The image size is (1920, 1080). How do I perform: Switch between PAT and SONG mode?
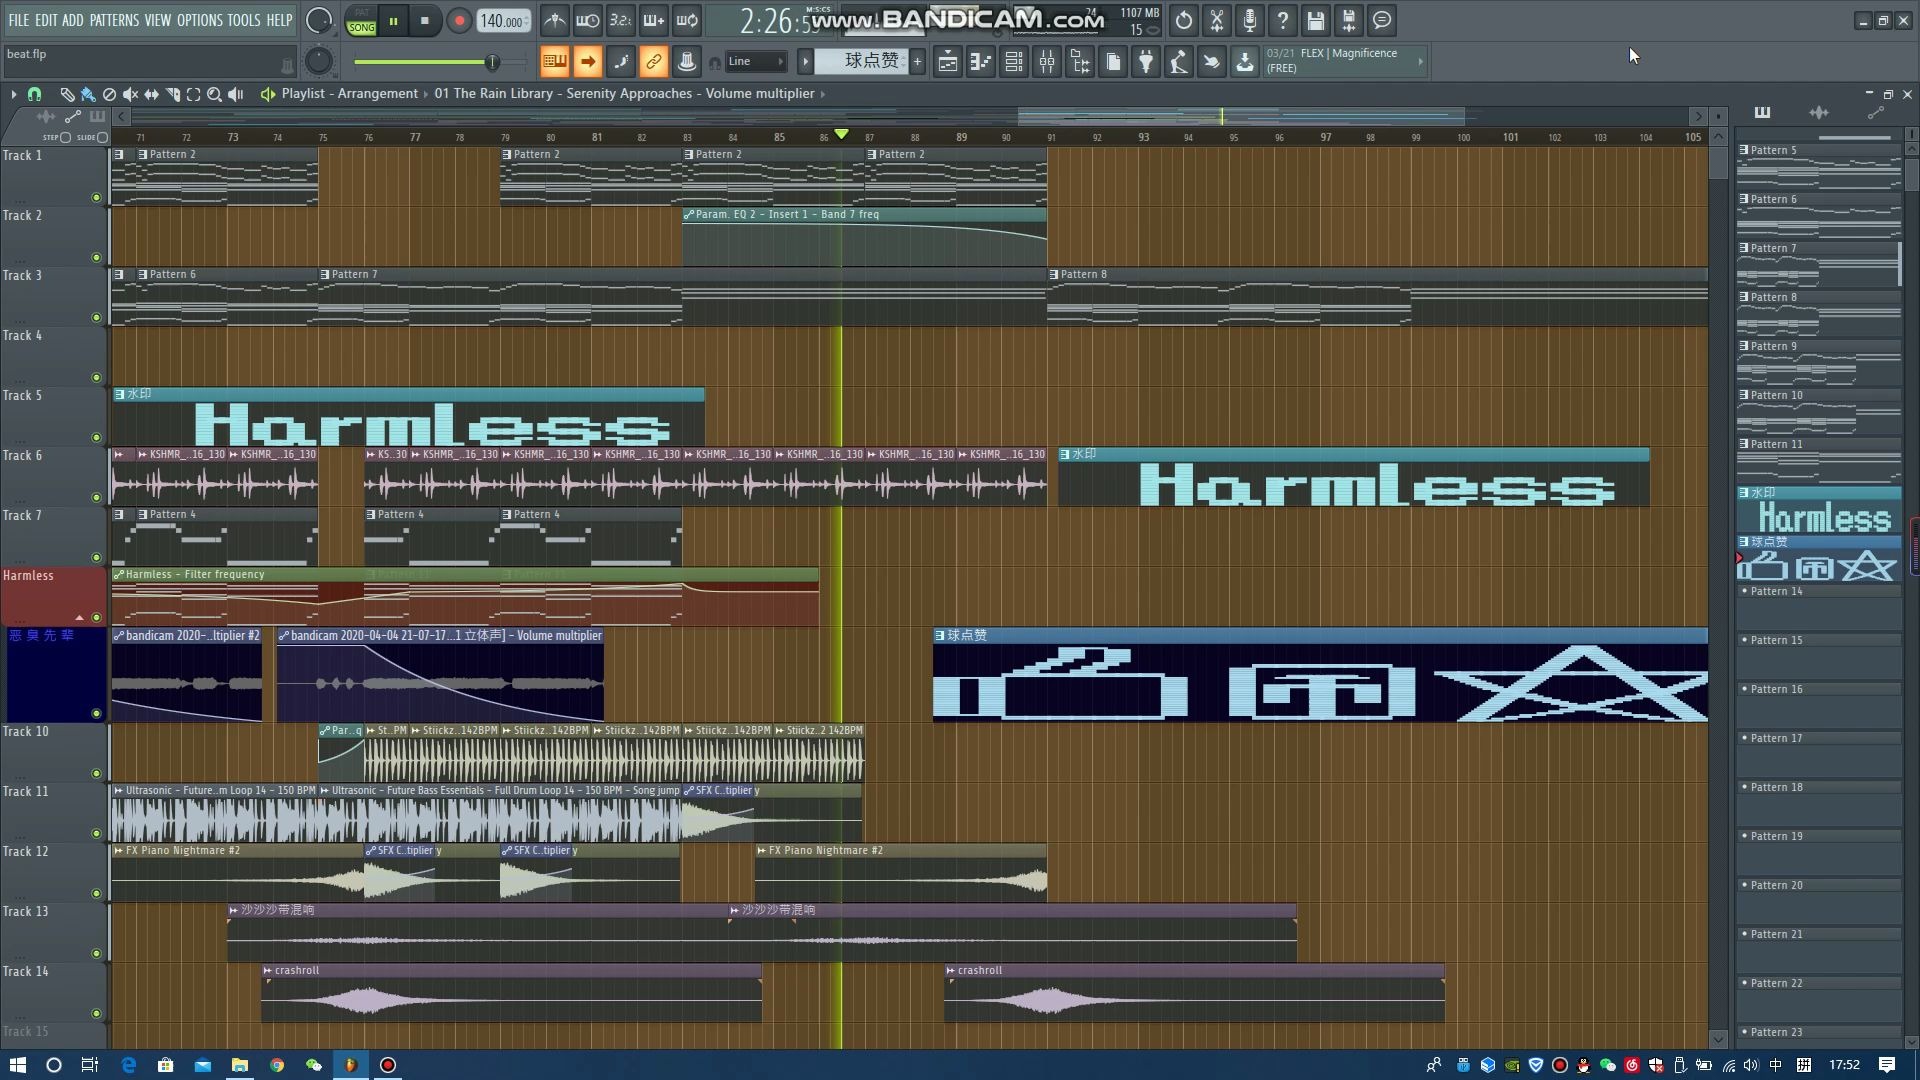tap(361, 20)
